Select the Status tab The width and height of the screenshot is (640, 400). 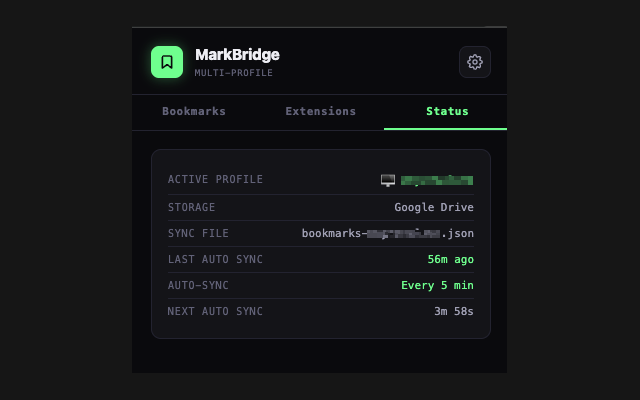[x=446, y=111]
